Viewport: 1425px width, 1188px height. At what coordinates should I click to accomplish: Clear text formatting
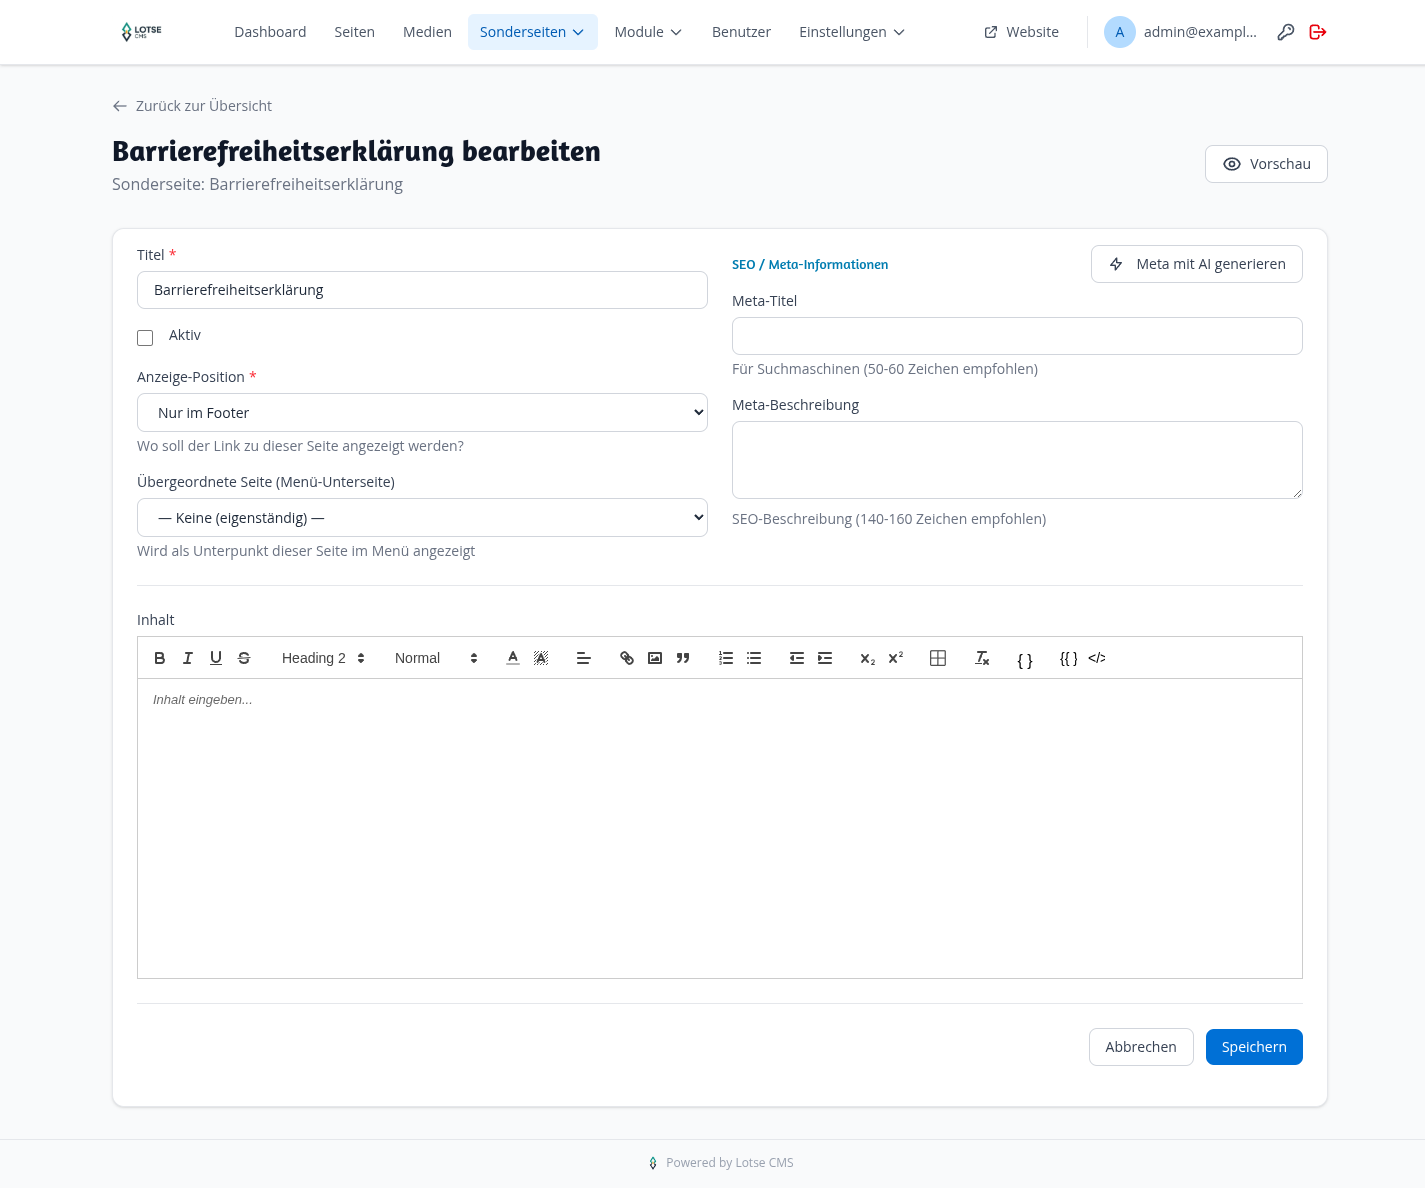click(982, 658)
